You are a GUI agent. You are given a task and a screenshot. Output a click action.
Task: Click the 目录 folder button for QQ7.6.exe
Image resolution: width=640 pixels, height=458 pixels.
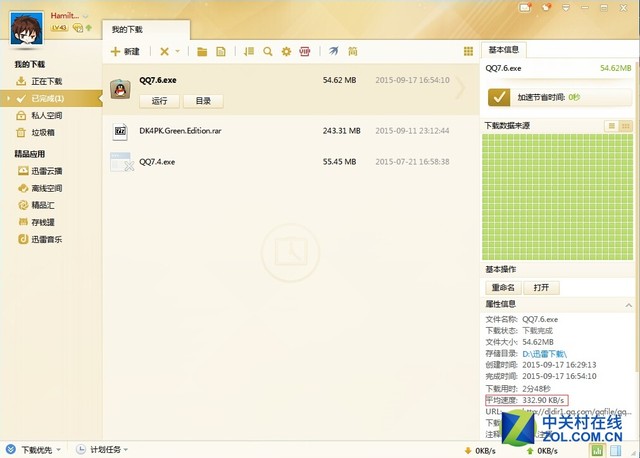tap(203, 101)
